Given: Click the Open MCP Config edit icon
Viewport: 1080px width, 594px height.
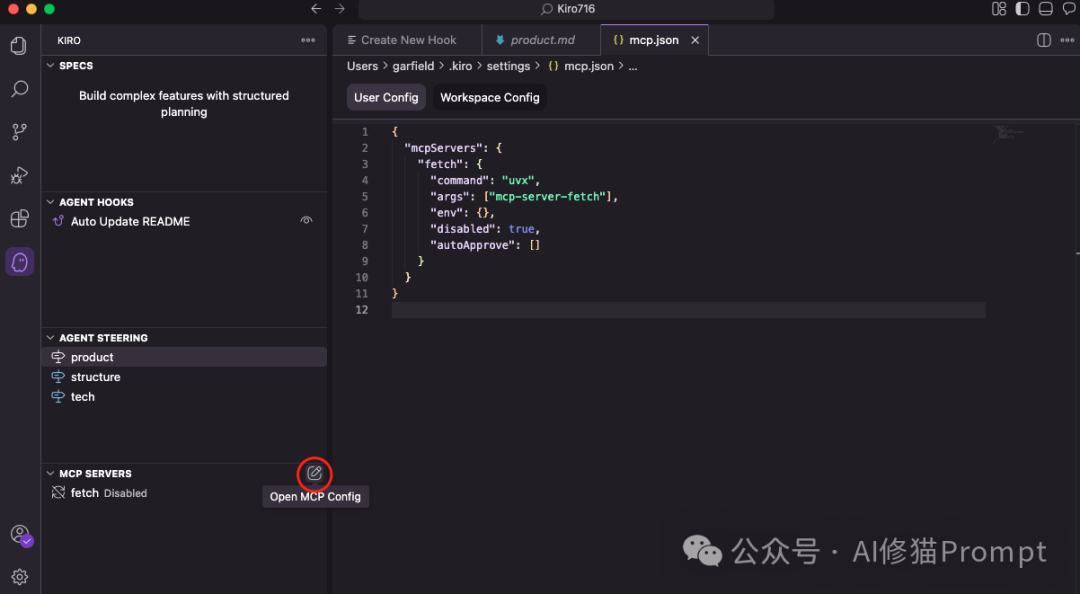Looking at the screenshot, I should tap(314, 473).
